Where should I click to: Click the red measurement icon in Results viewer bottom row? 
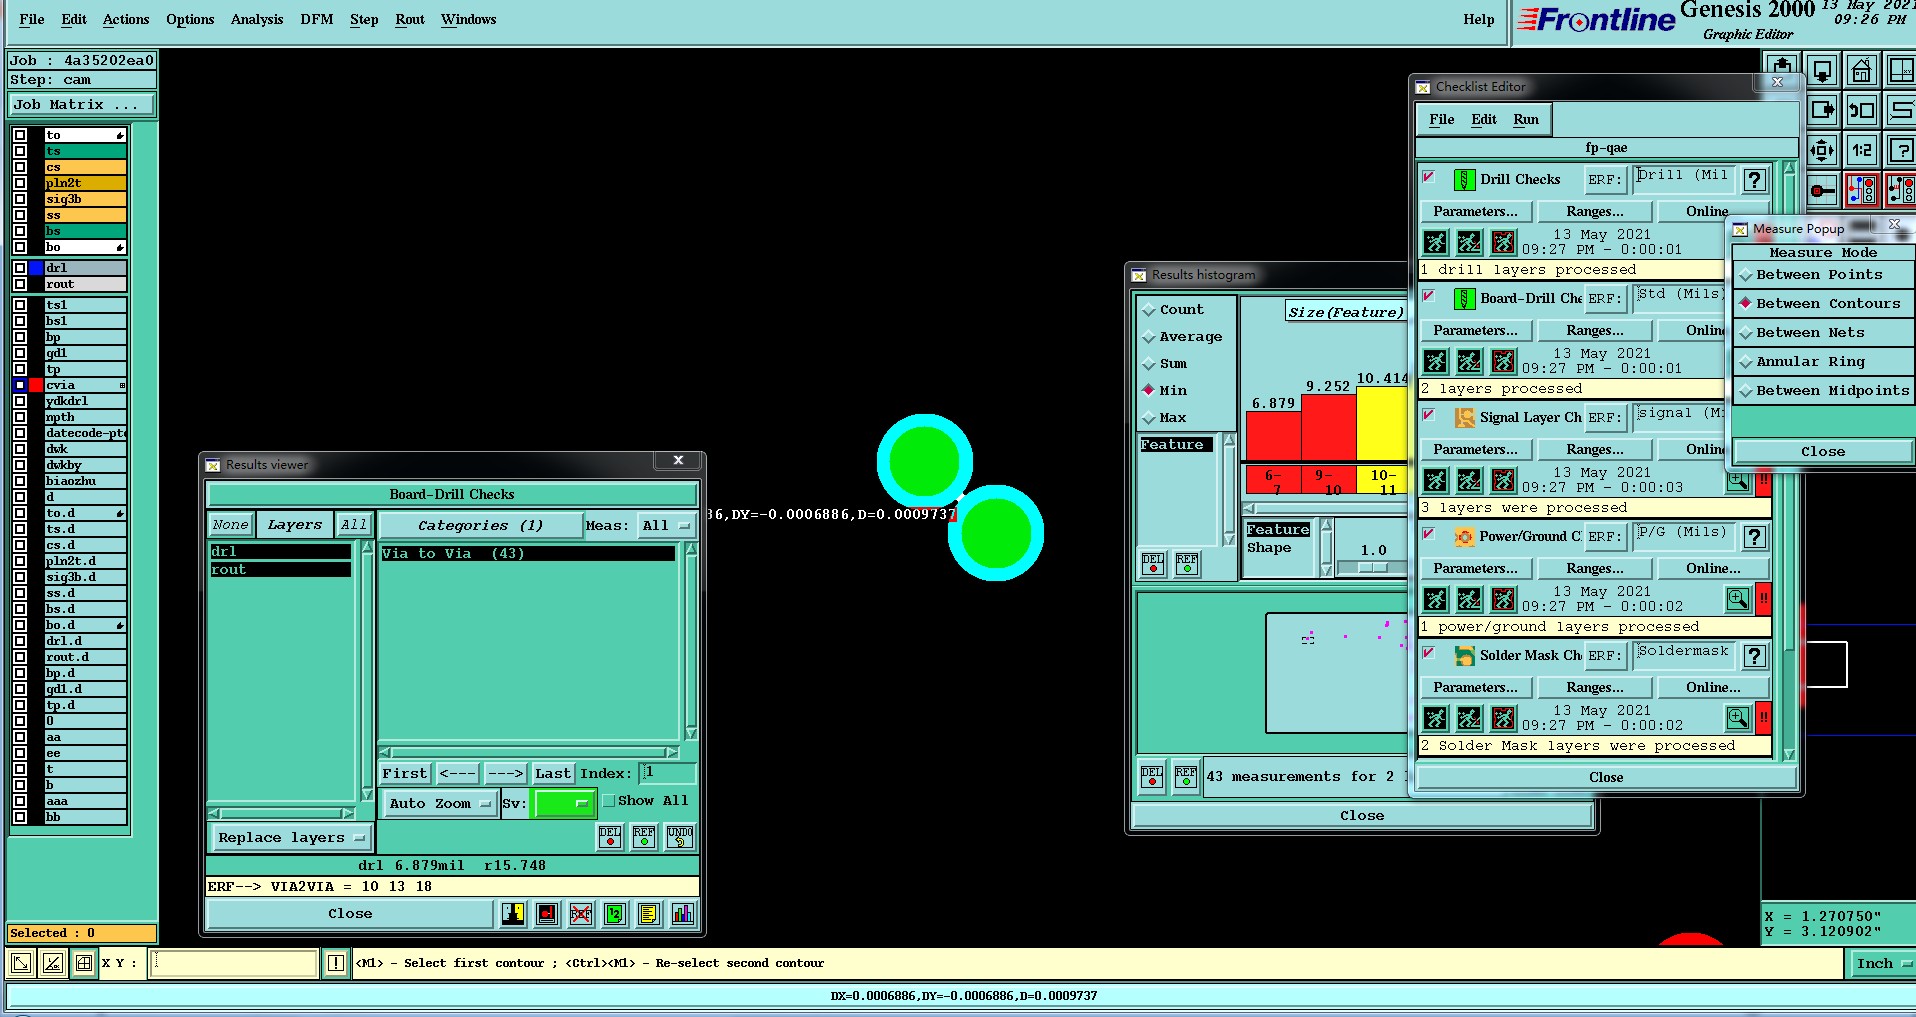(x=547, y=913)
